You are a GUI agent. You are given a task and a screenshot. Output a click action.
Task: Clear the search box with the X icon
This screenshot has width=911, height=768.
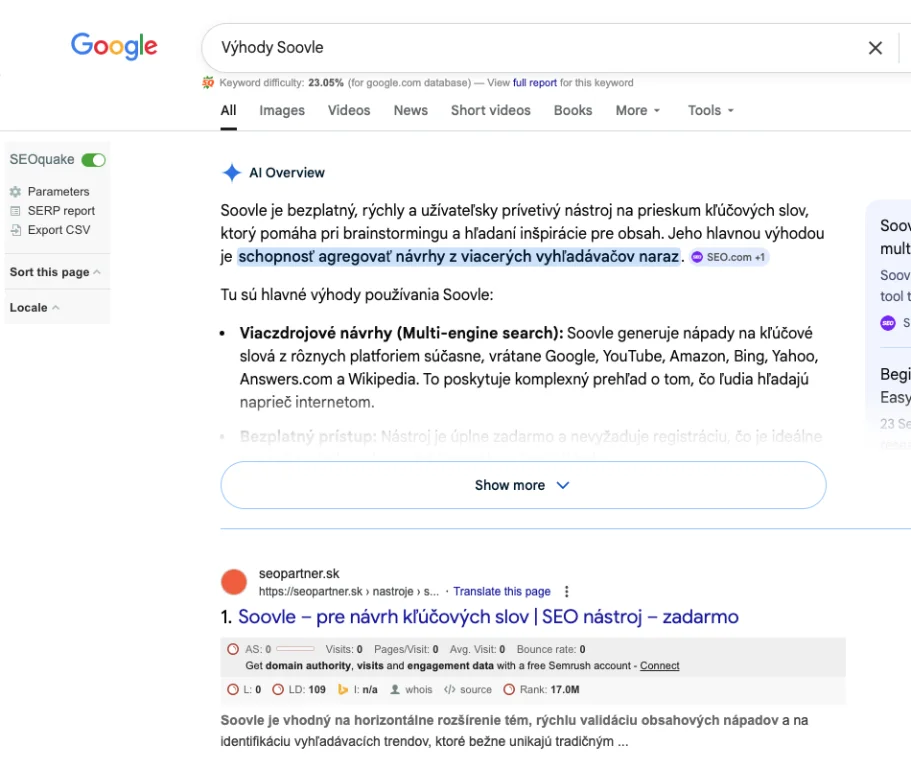[x=875, y=48]
